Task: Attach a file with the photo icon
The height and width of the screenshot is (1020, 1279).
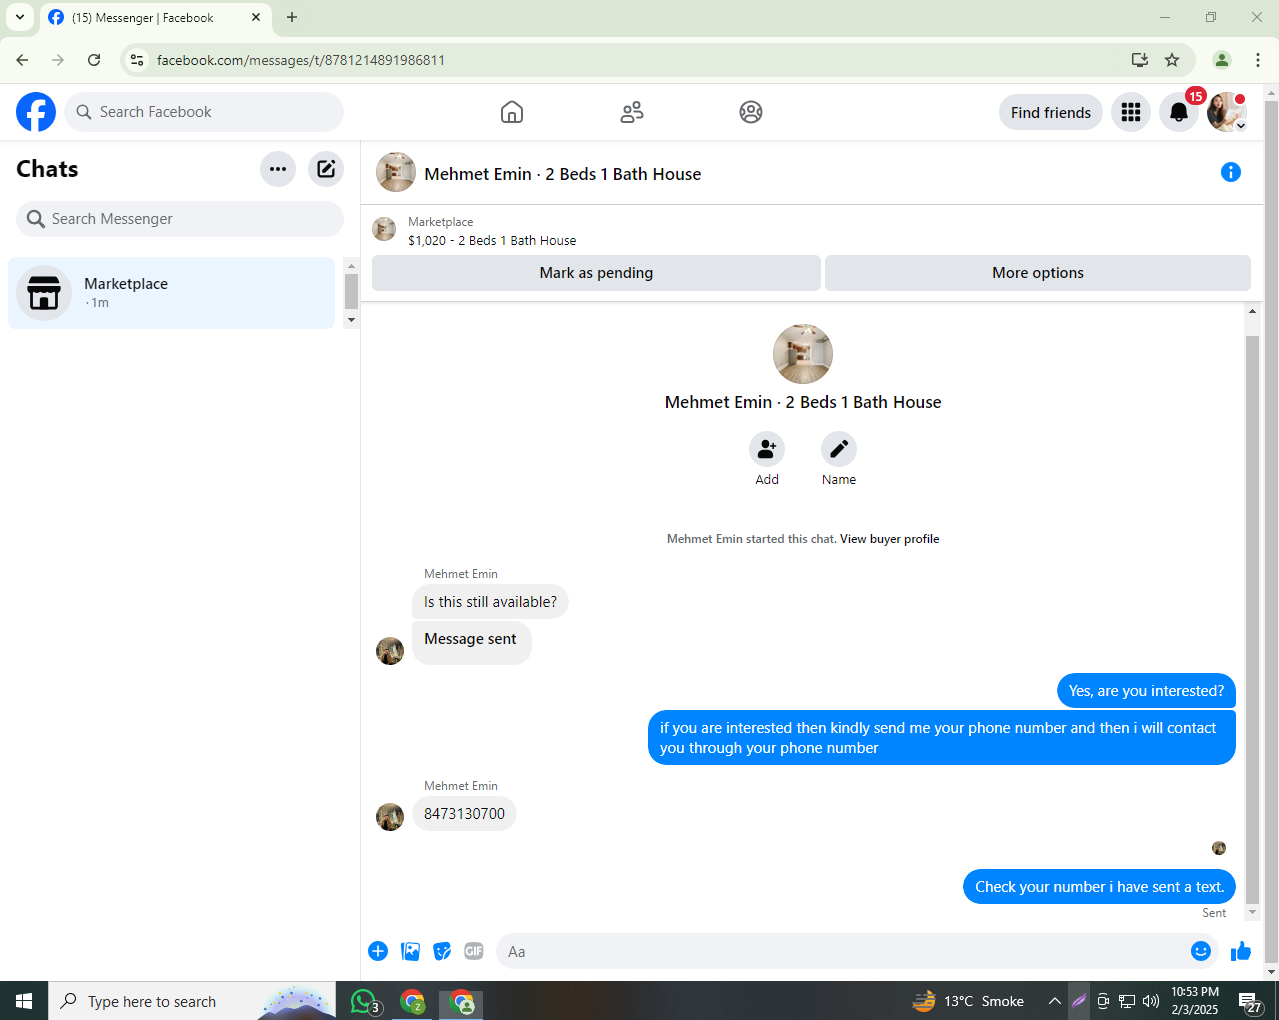Action: coord(410,951)
